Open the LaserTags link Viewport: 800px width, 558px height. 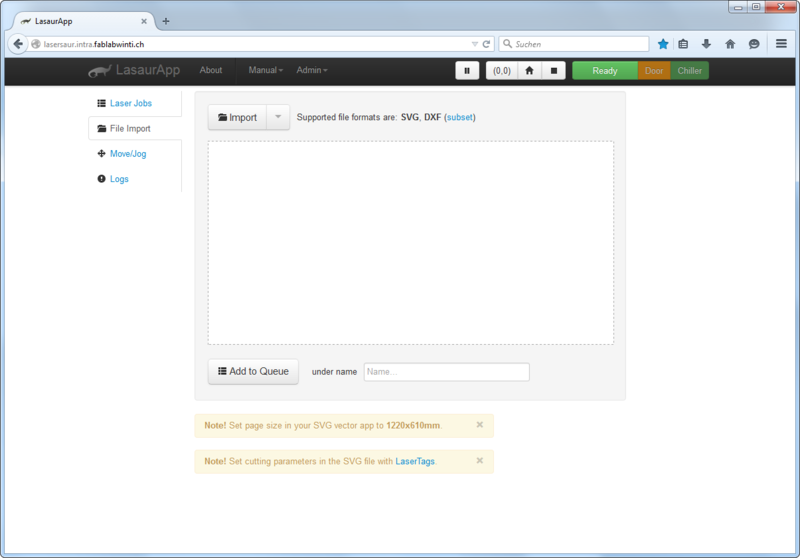[x=415, y=461]
